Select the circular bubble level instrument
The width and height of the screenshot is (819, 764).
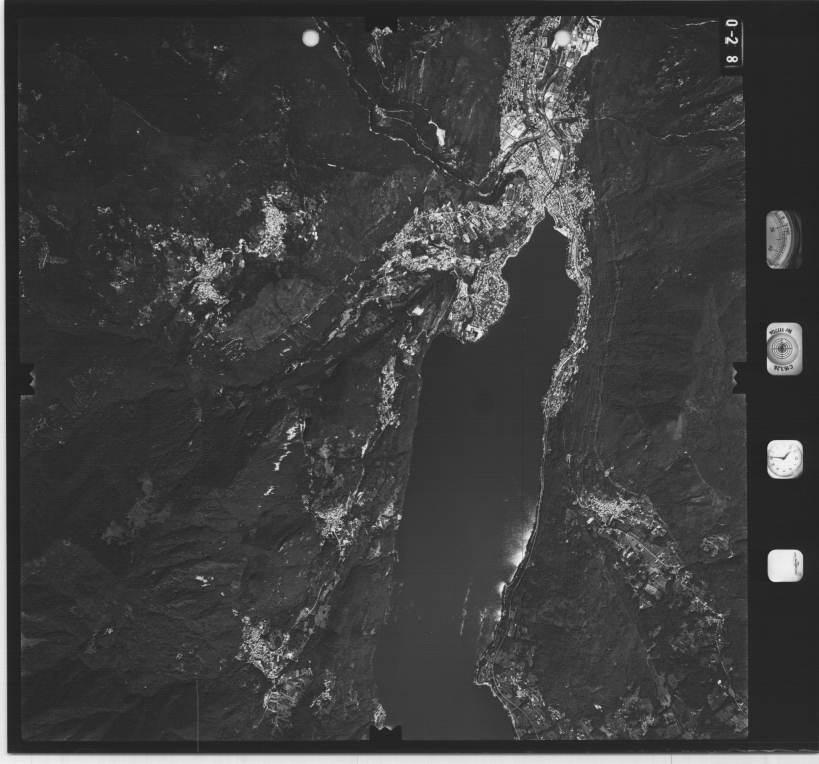coord(784,349)
